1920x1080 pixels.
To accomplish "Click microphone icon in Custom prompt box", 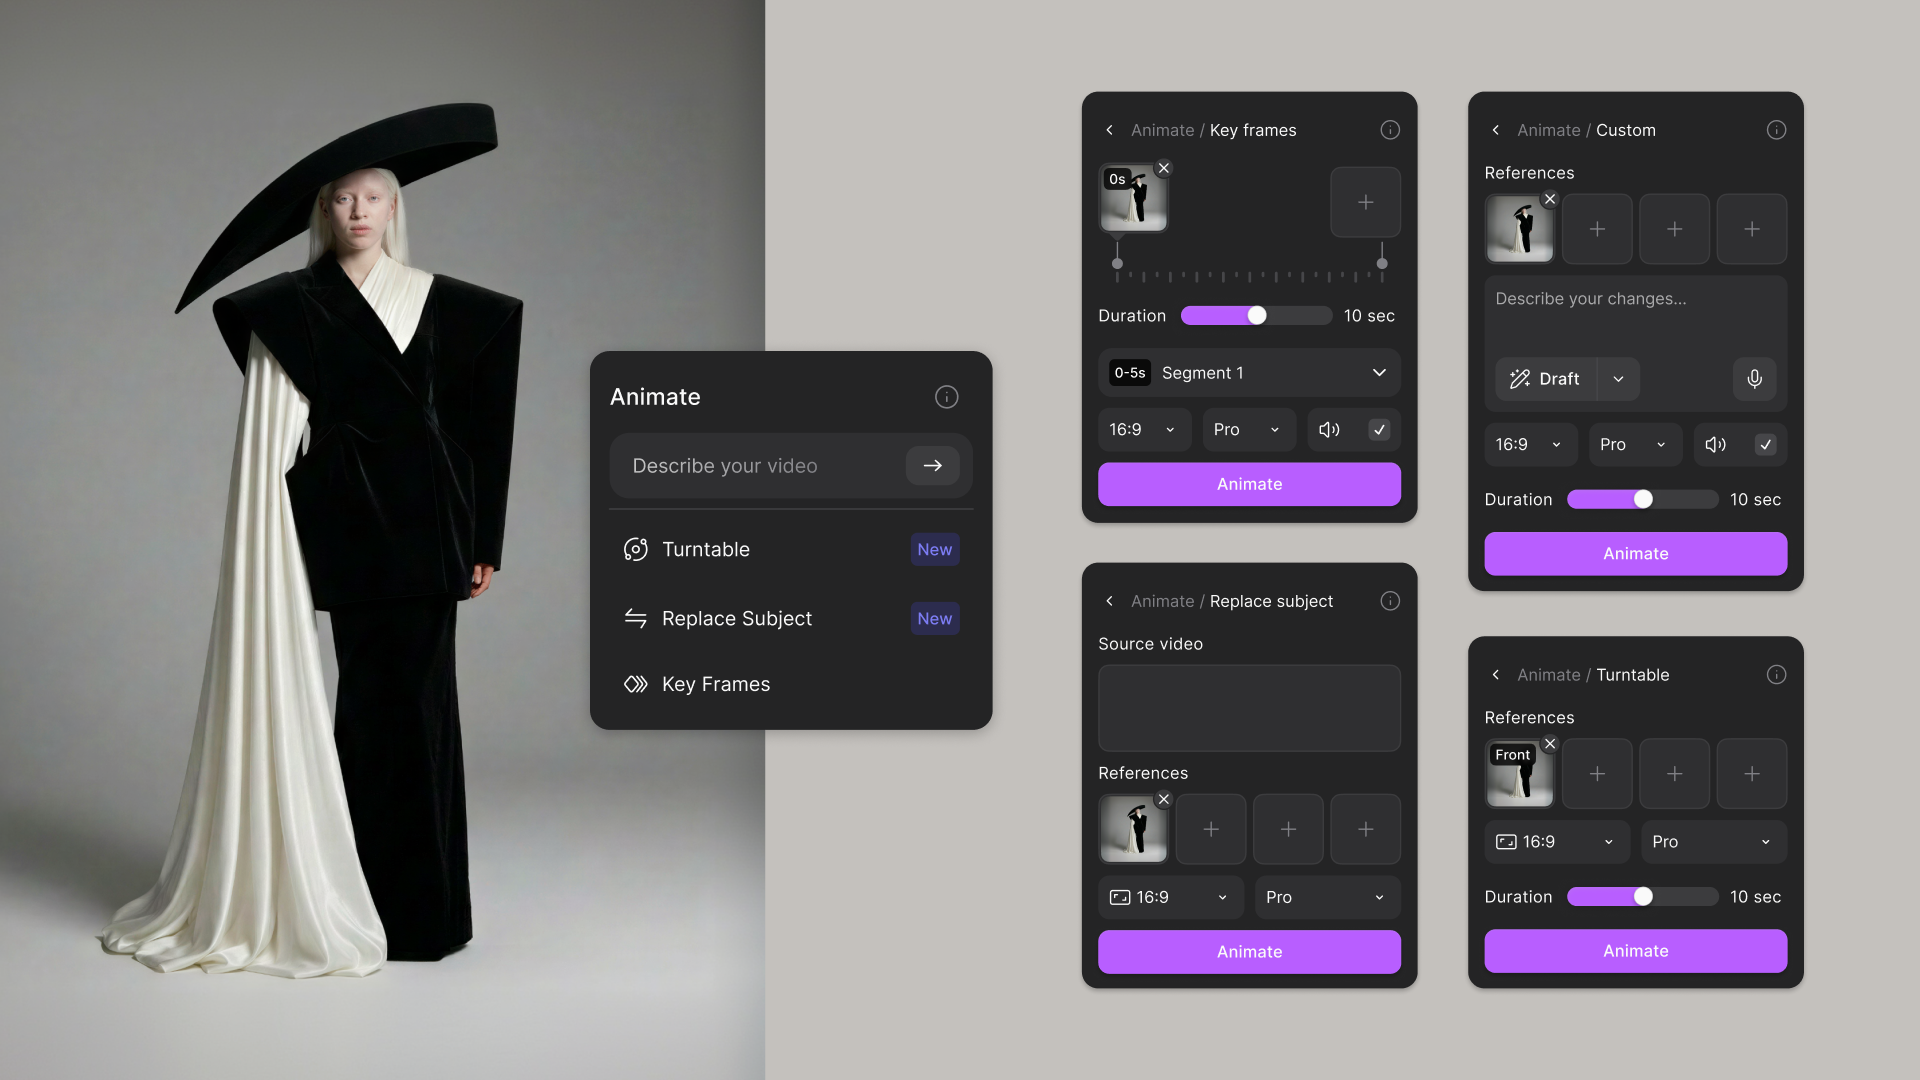I will coord(1754,379).
